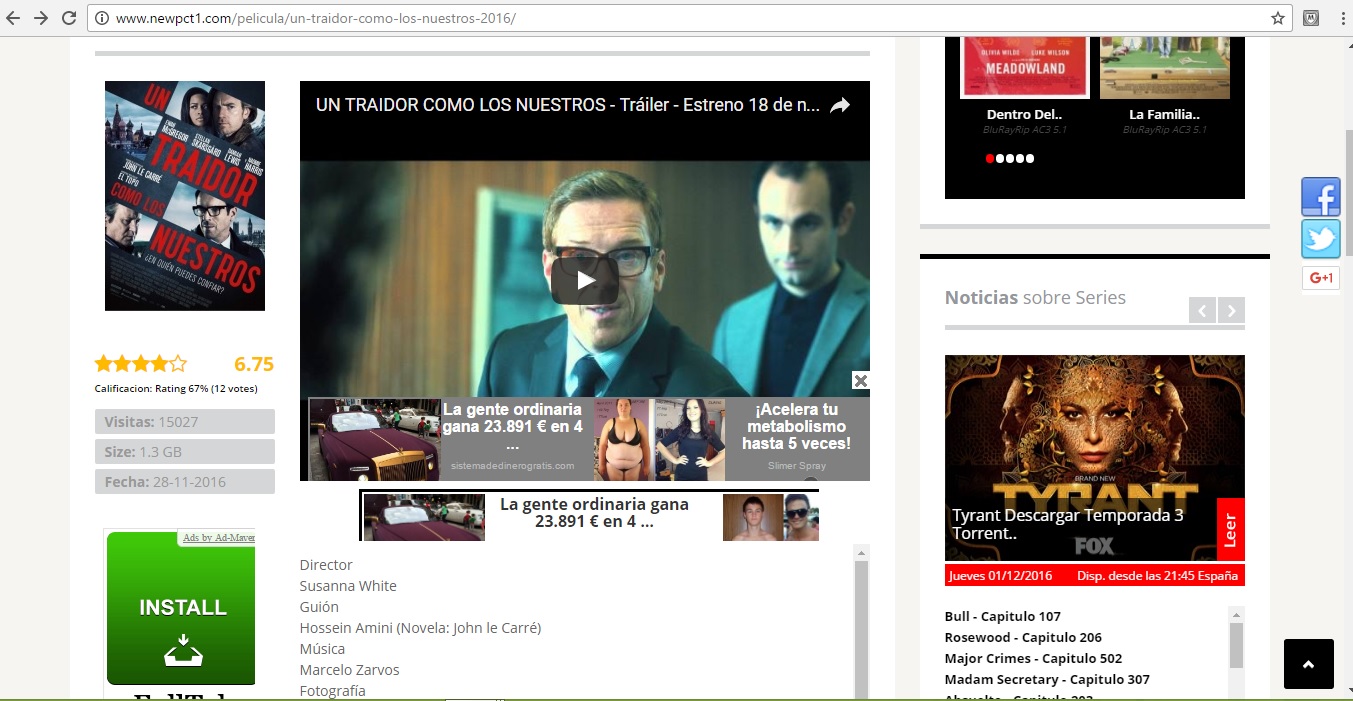The height and width of the screenshot is (701, 1353).
Task: Open the trailer title link on the video
Action: 568,105
